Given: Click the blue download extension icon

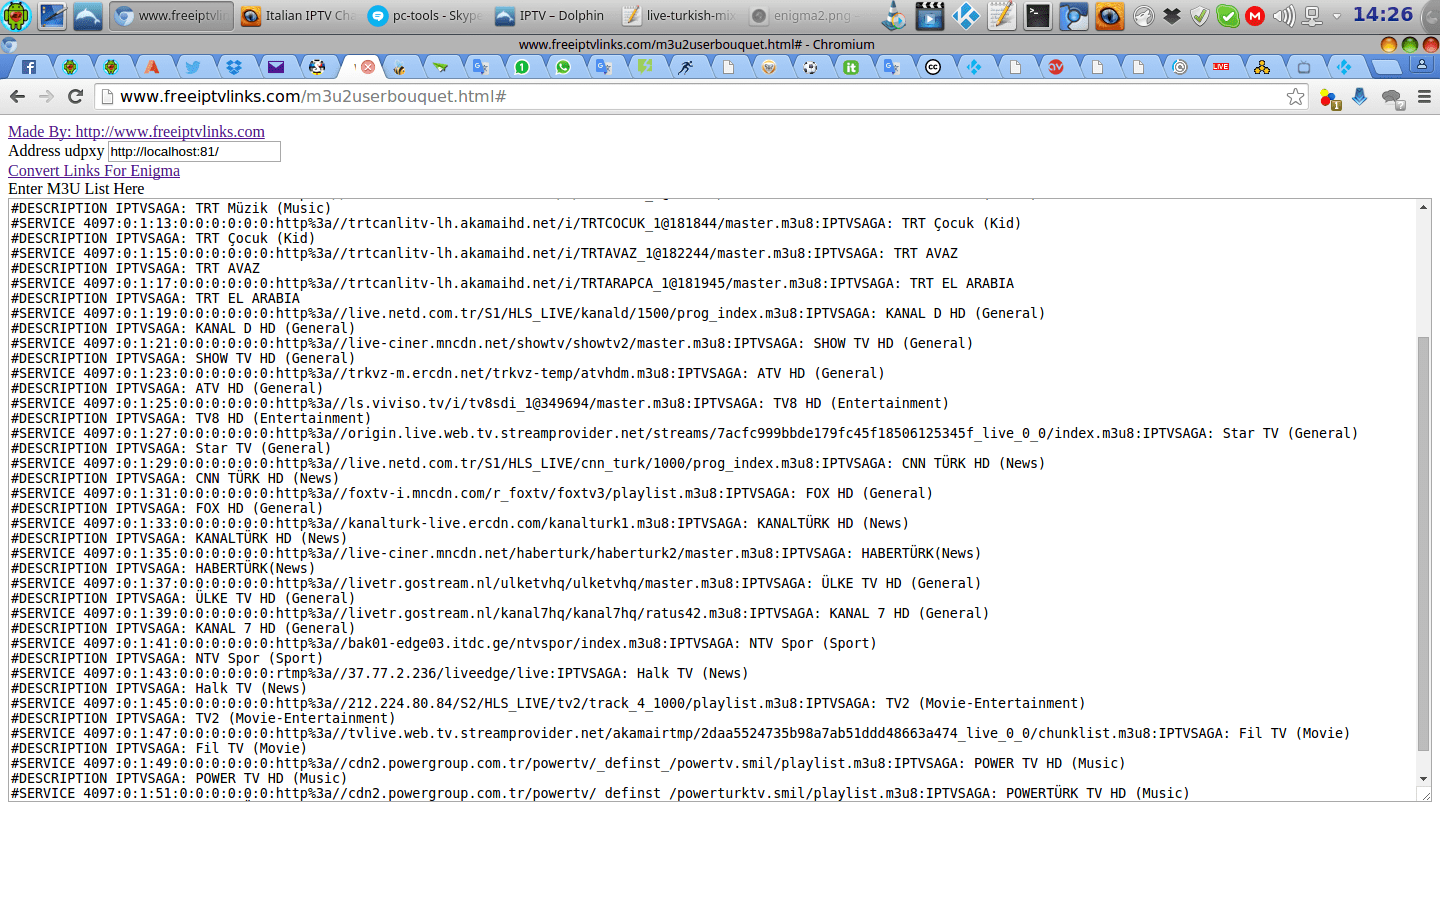Looking at the screenshot, I should pos(1360,96).
